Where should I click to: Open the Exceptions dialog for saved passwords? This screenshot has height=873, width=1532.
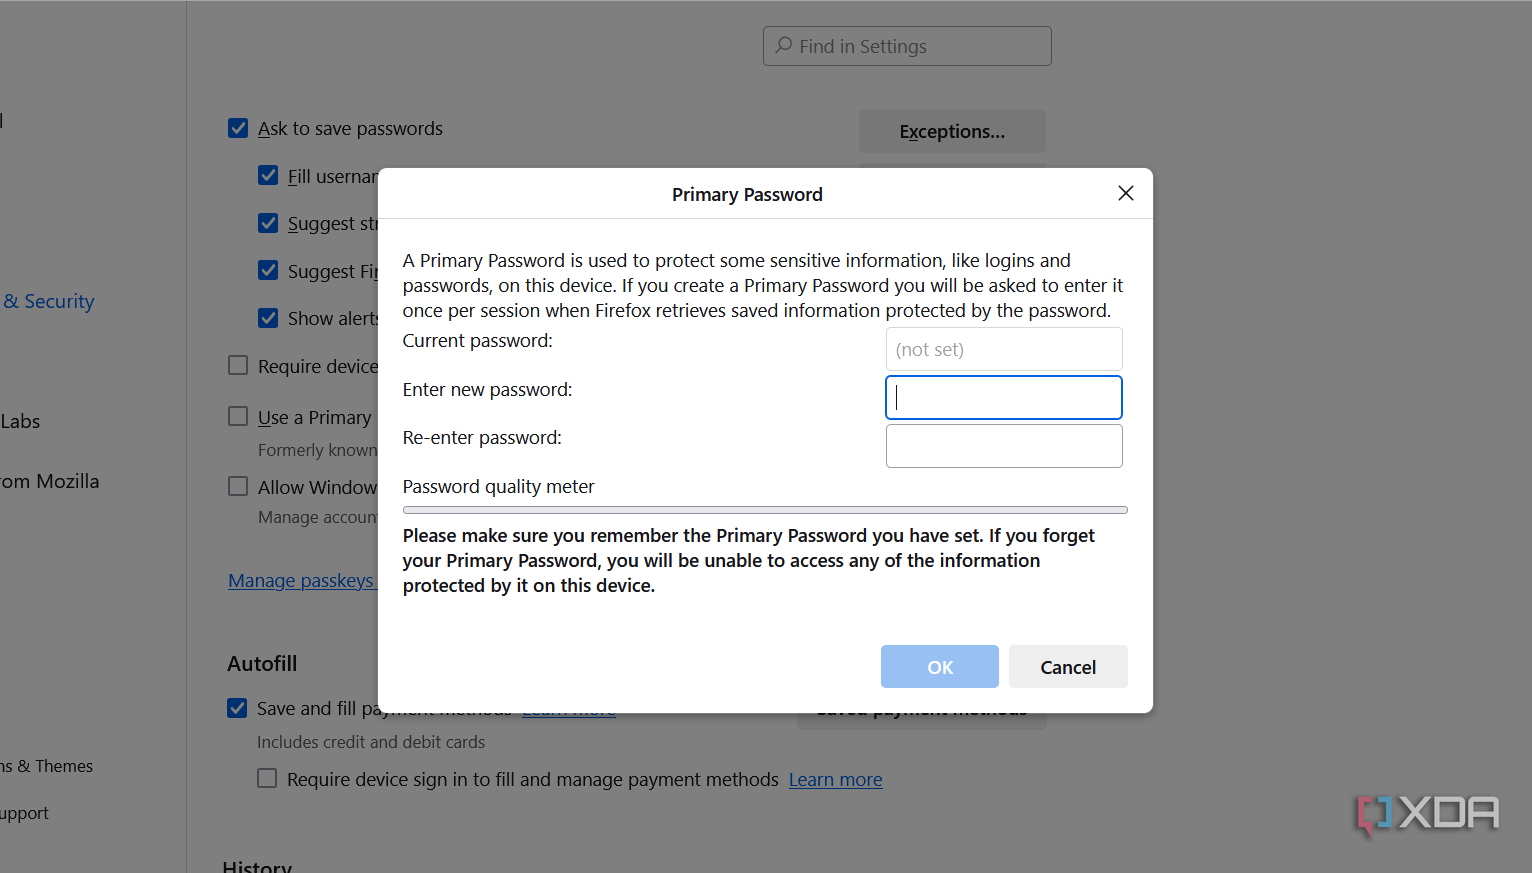tap(951, 131)
